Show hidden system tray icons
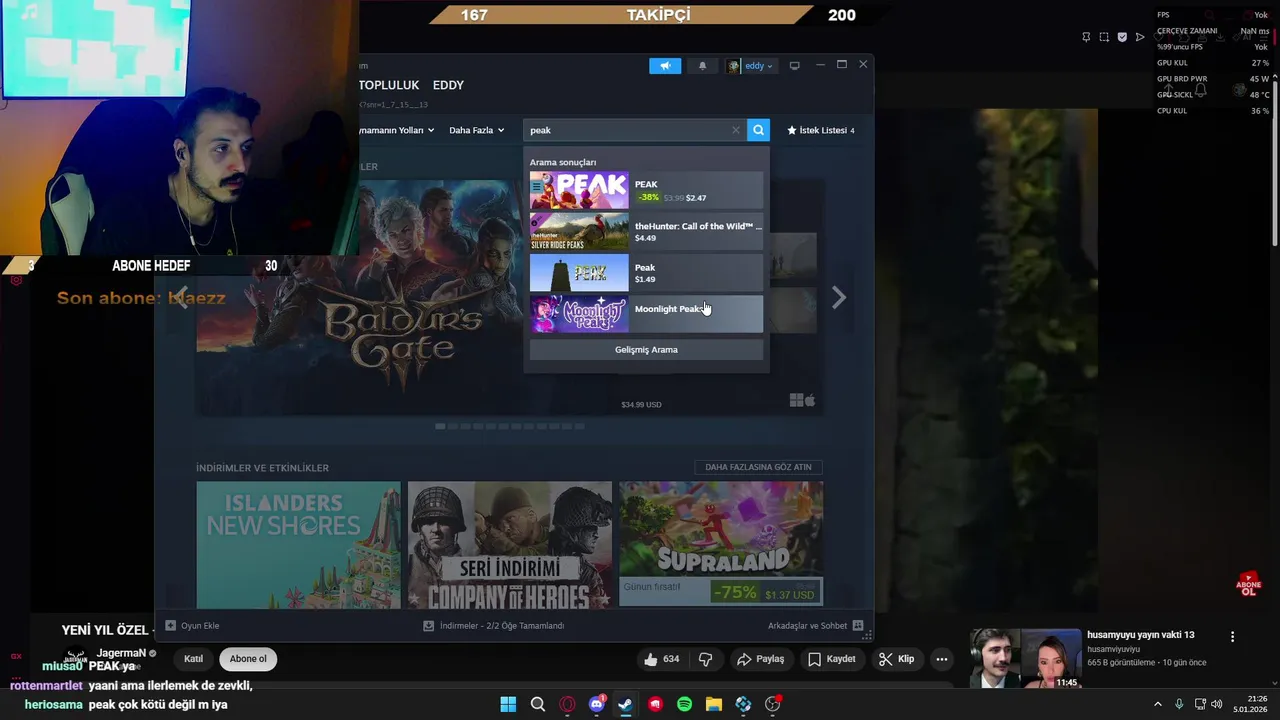The height and width of the screenshot is (720, 1280). (1158, 704)
